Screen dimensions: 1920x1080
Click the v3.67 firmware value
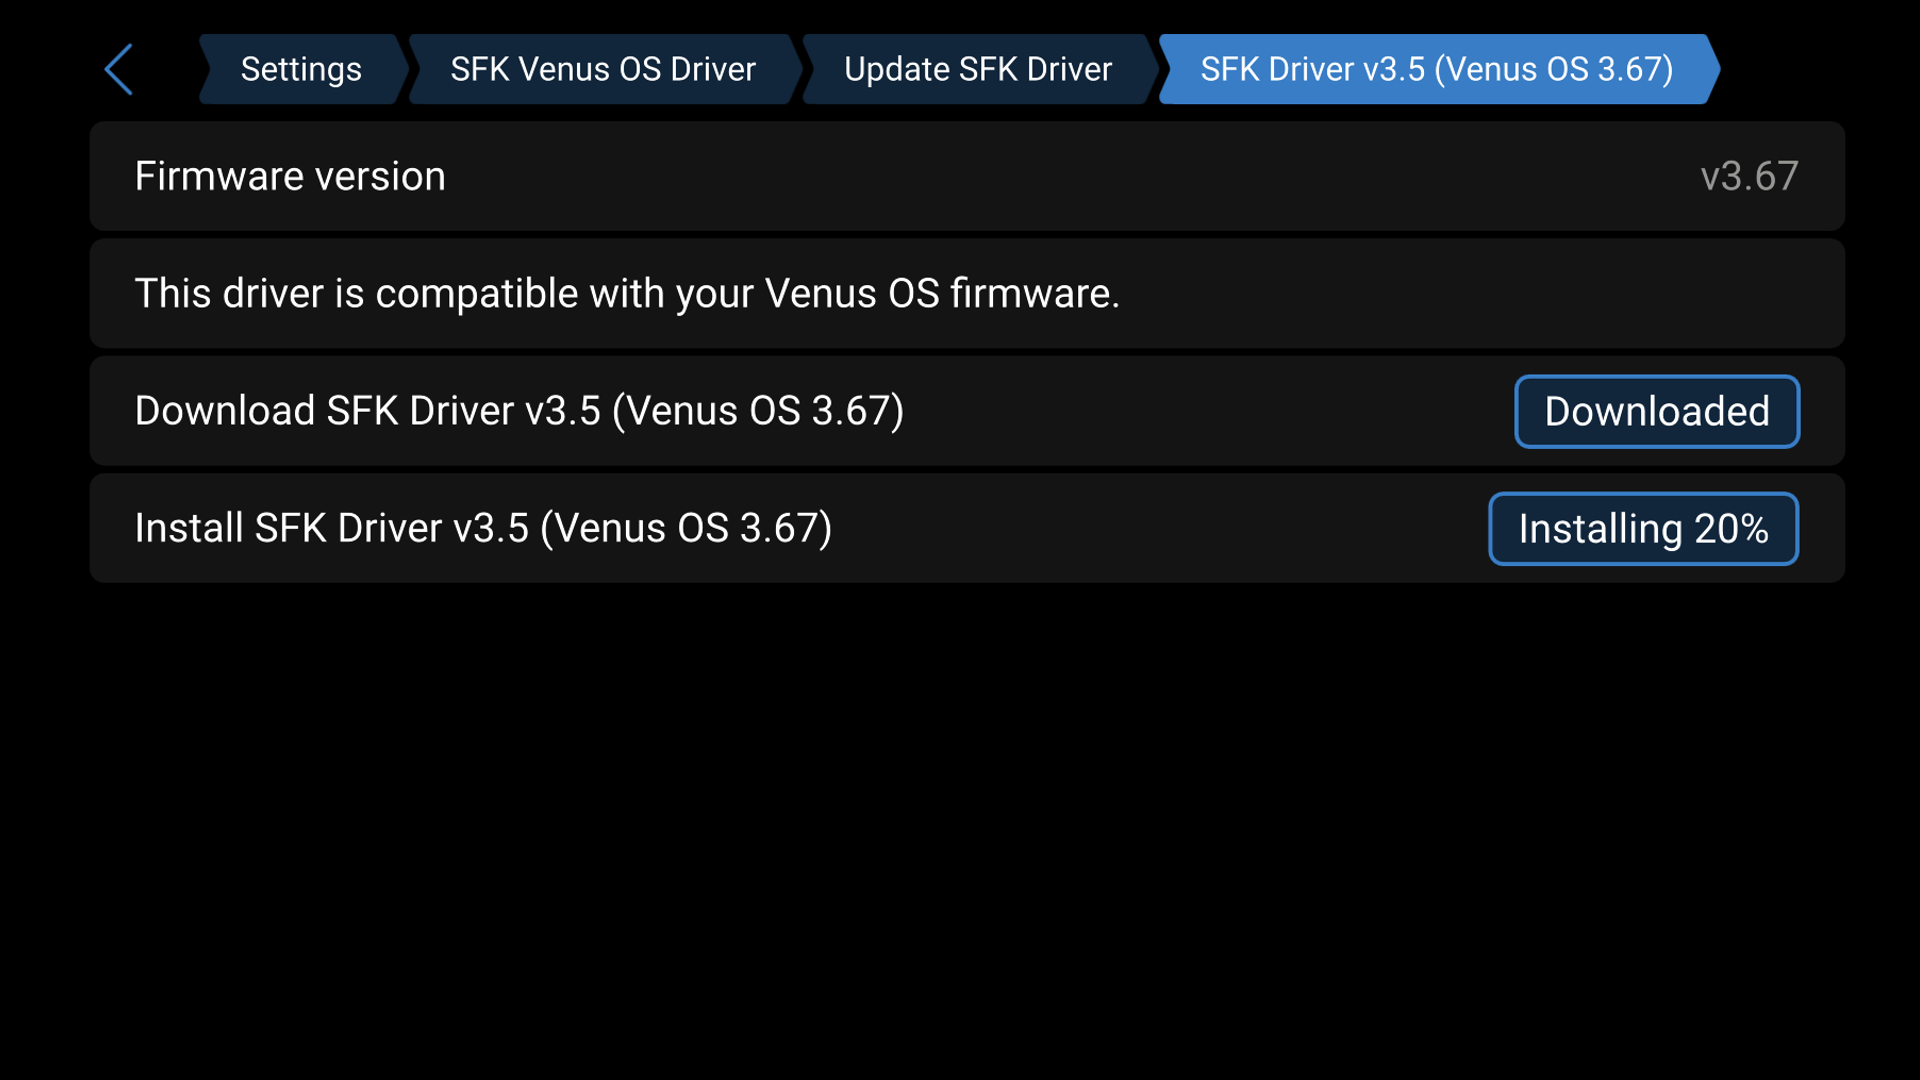coord(1750,175)
